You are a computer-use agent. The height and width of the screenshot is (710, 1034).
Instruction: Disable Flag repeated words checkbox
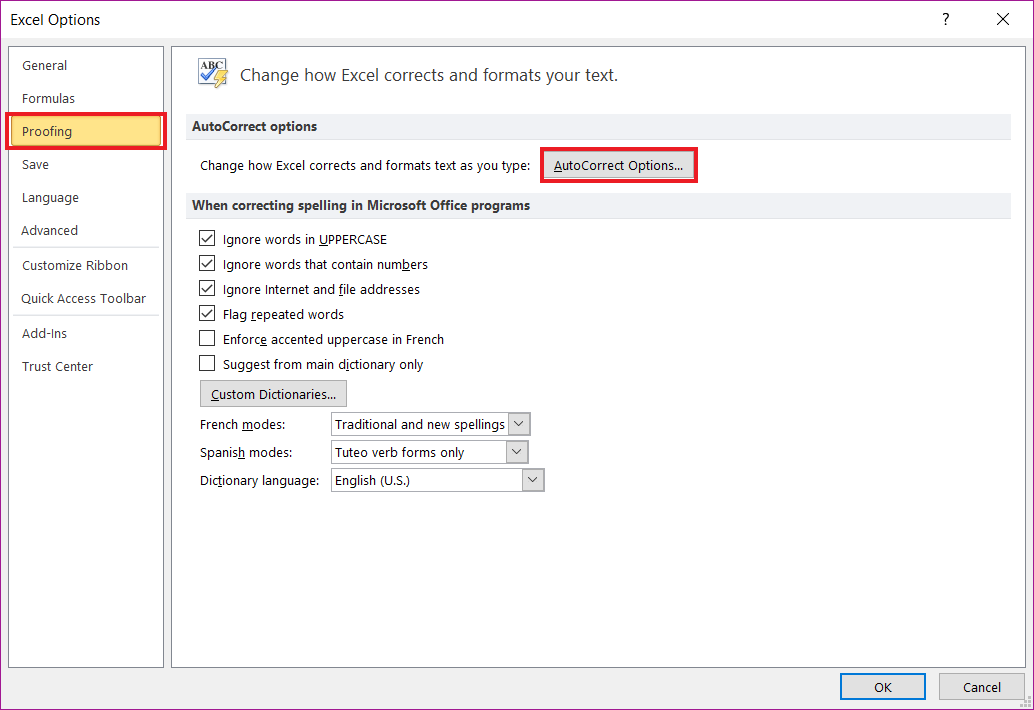tap(207, 313)
